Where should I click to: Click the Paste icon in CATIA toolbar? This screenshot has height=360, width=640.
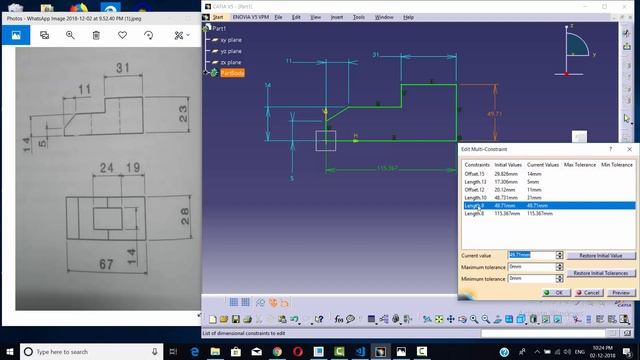tap(282, 319)
